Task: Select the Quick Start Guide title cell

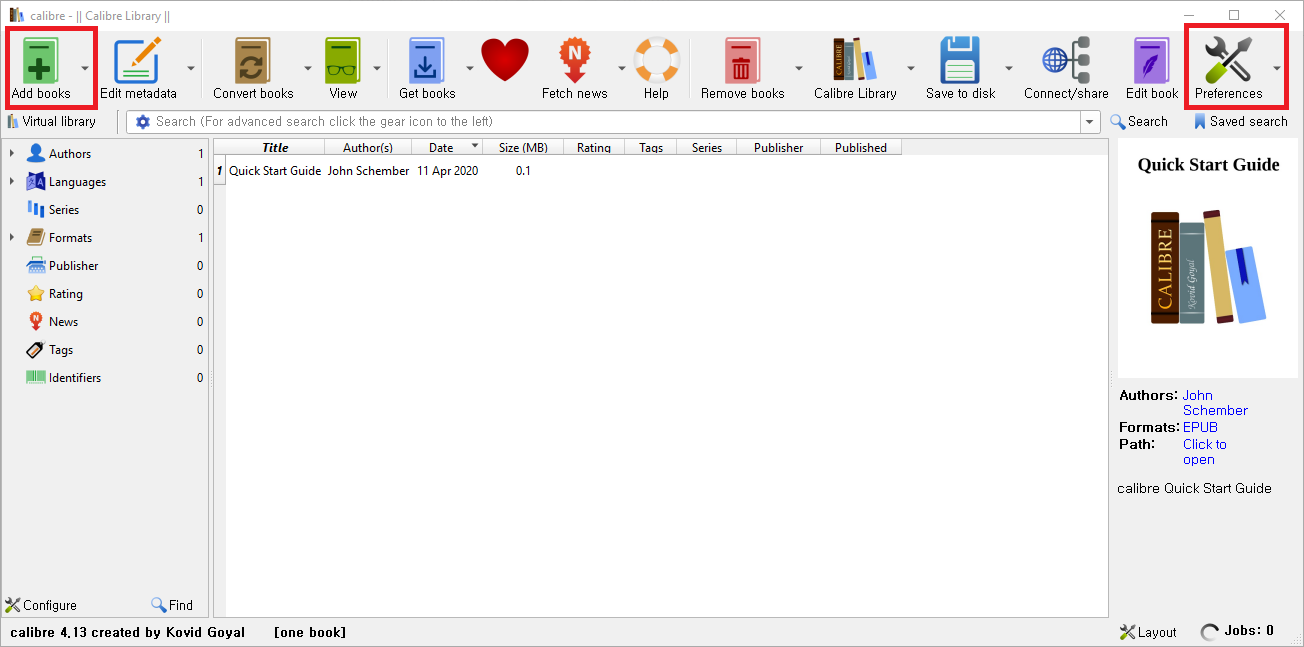Action: (x=275, y=171)
